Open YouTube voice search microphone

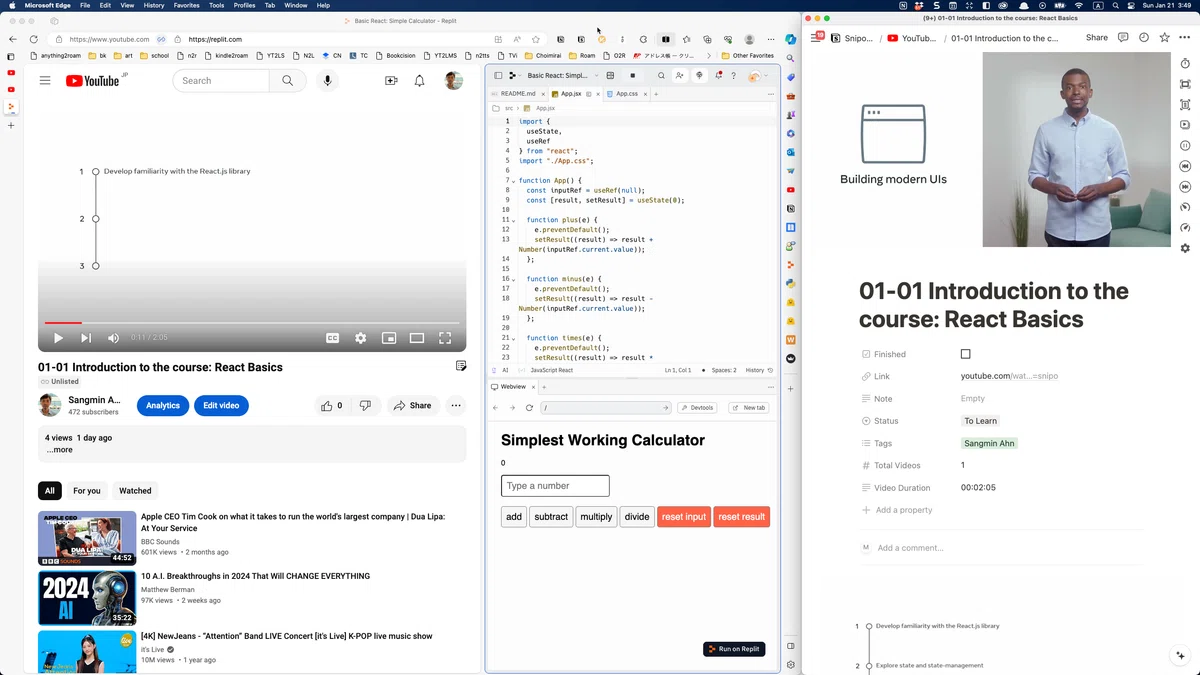click(327, 81)
